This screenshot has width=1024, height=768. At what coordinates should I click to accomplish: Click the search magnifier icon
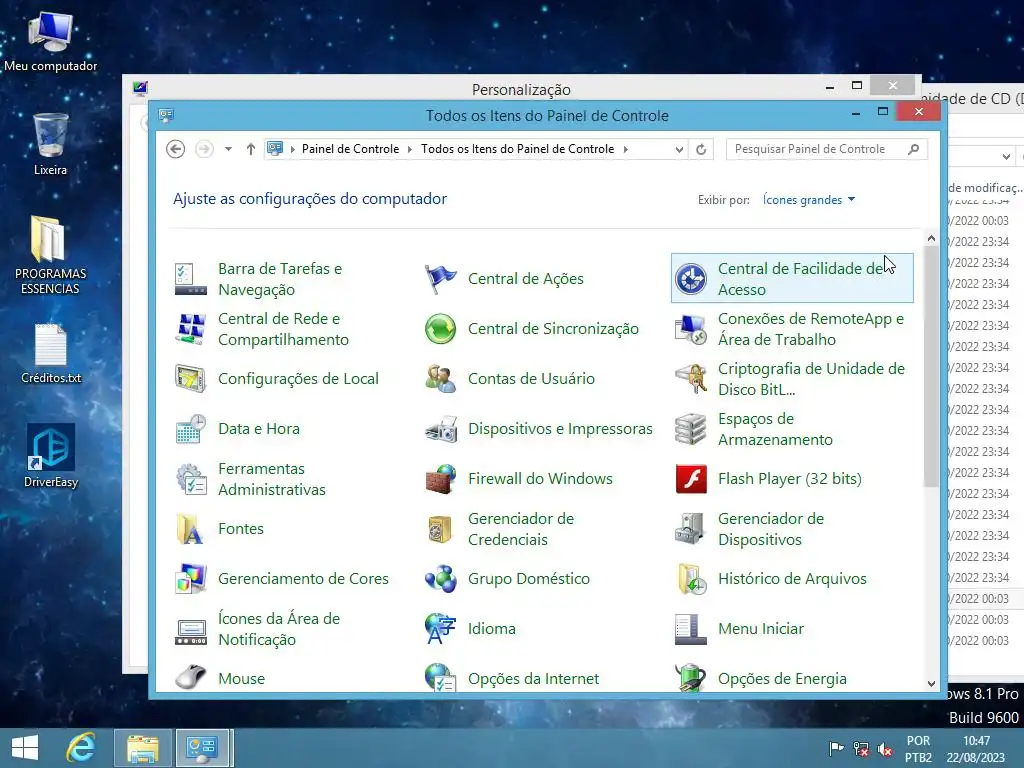pyautogui.click(x=914, y=150)
